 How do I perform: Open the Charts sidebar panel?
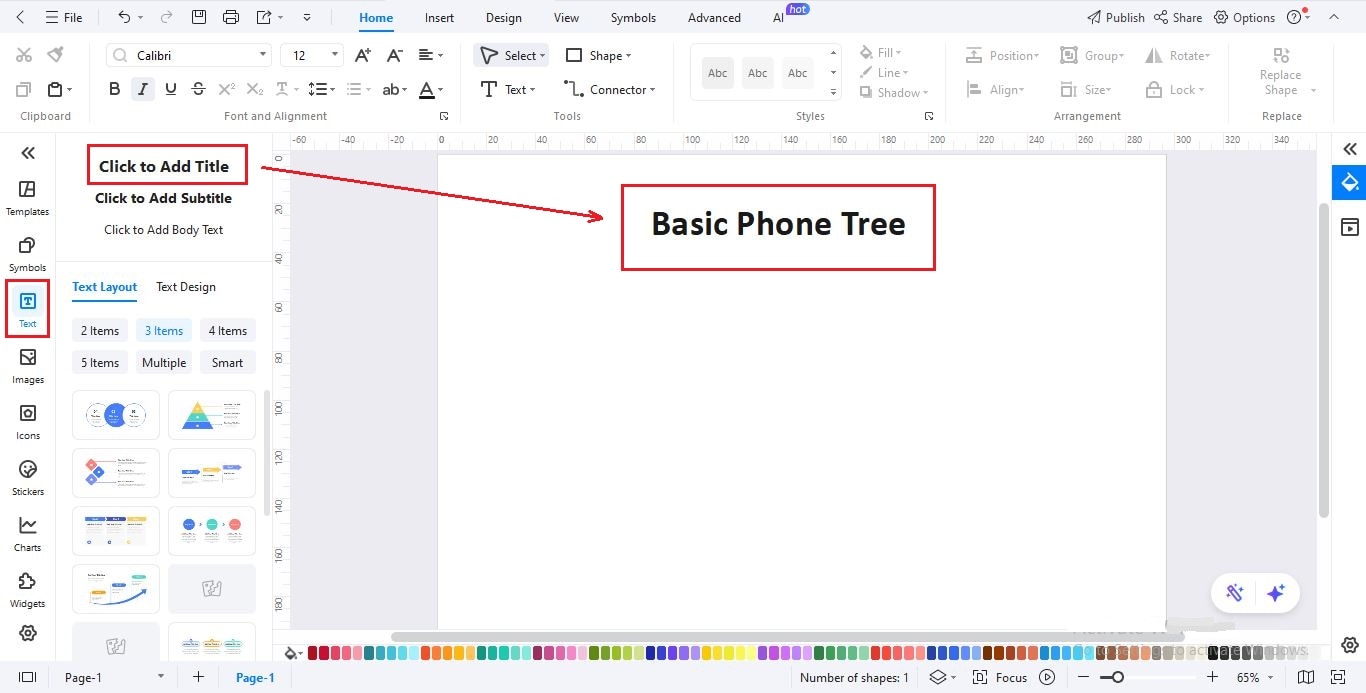tap(27, 534)
